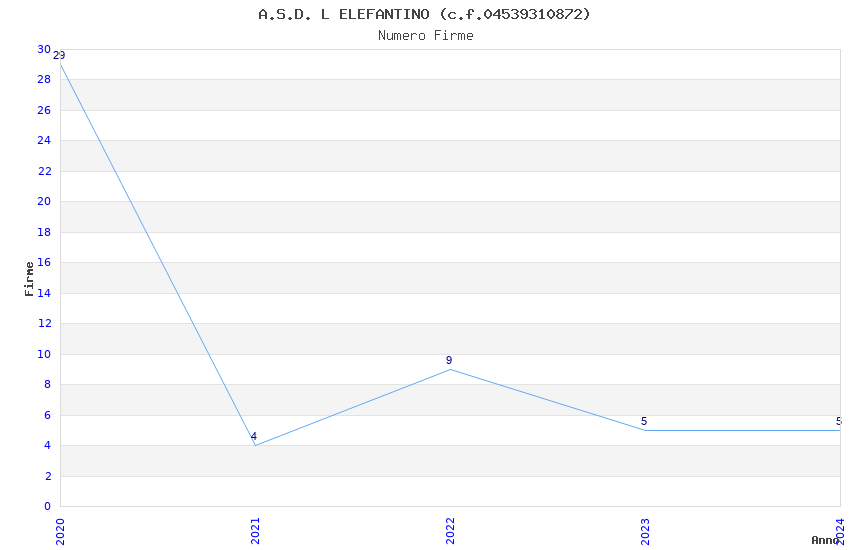Click y-axis tick value 0
Screen dimensions: 850x550
[48, 507]
